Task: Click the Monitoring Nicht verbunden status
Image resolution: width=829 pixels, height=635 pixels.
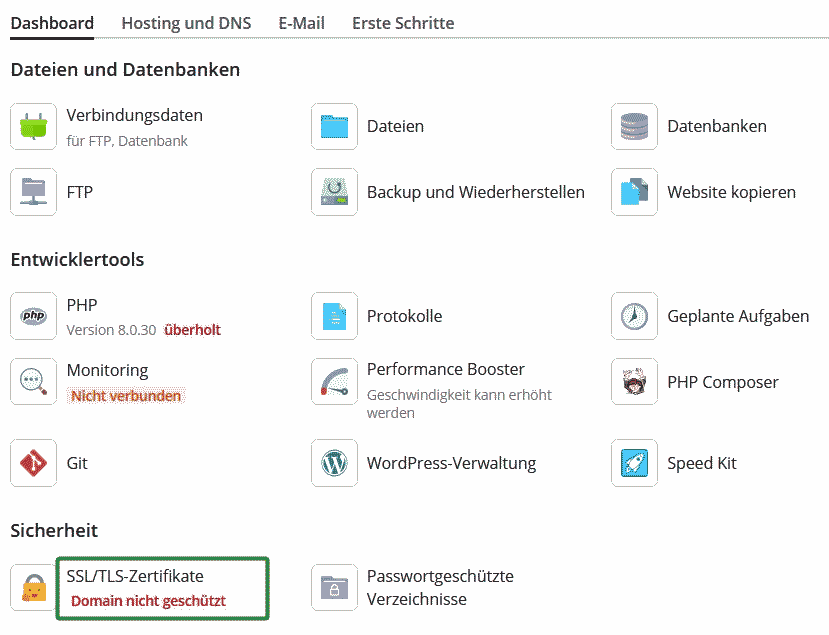Action: click(126, 396)
